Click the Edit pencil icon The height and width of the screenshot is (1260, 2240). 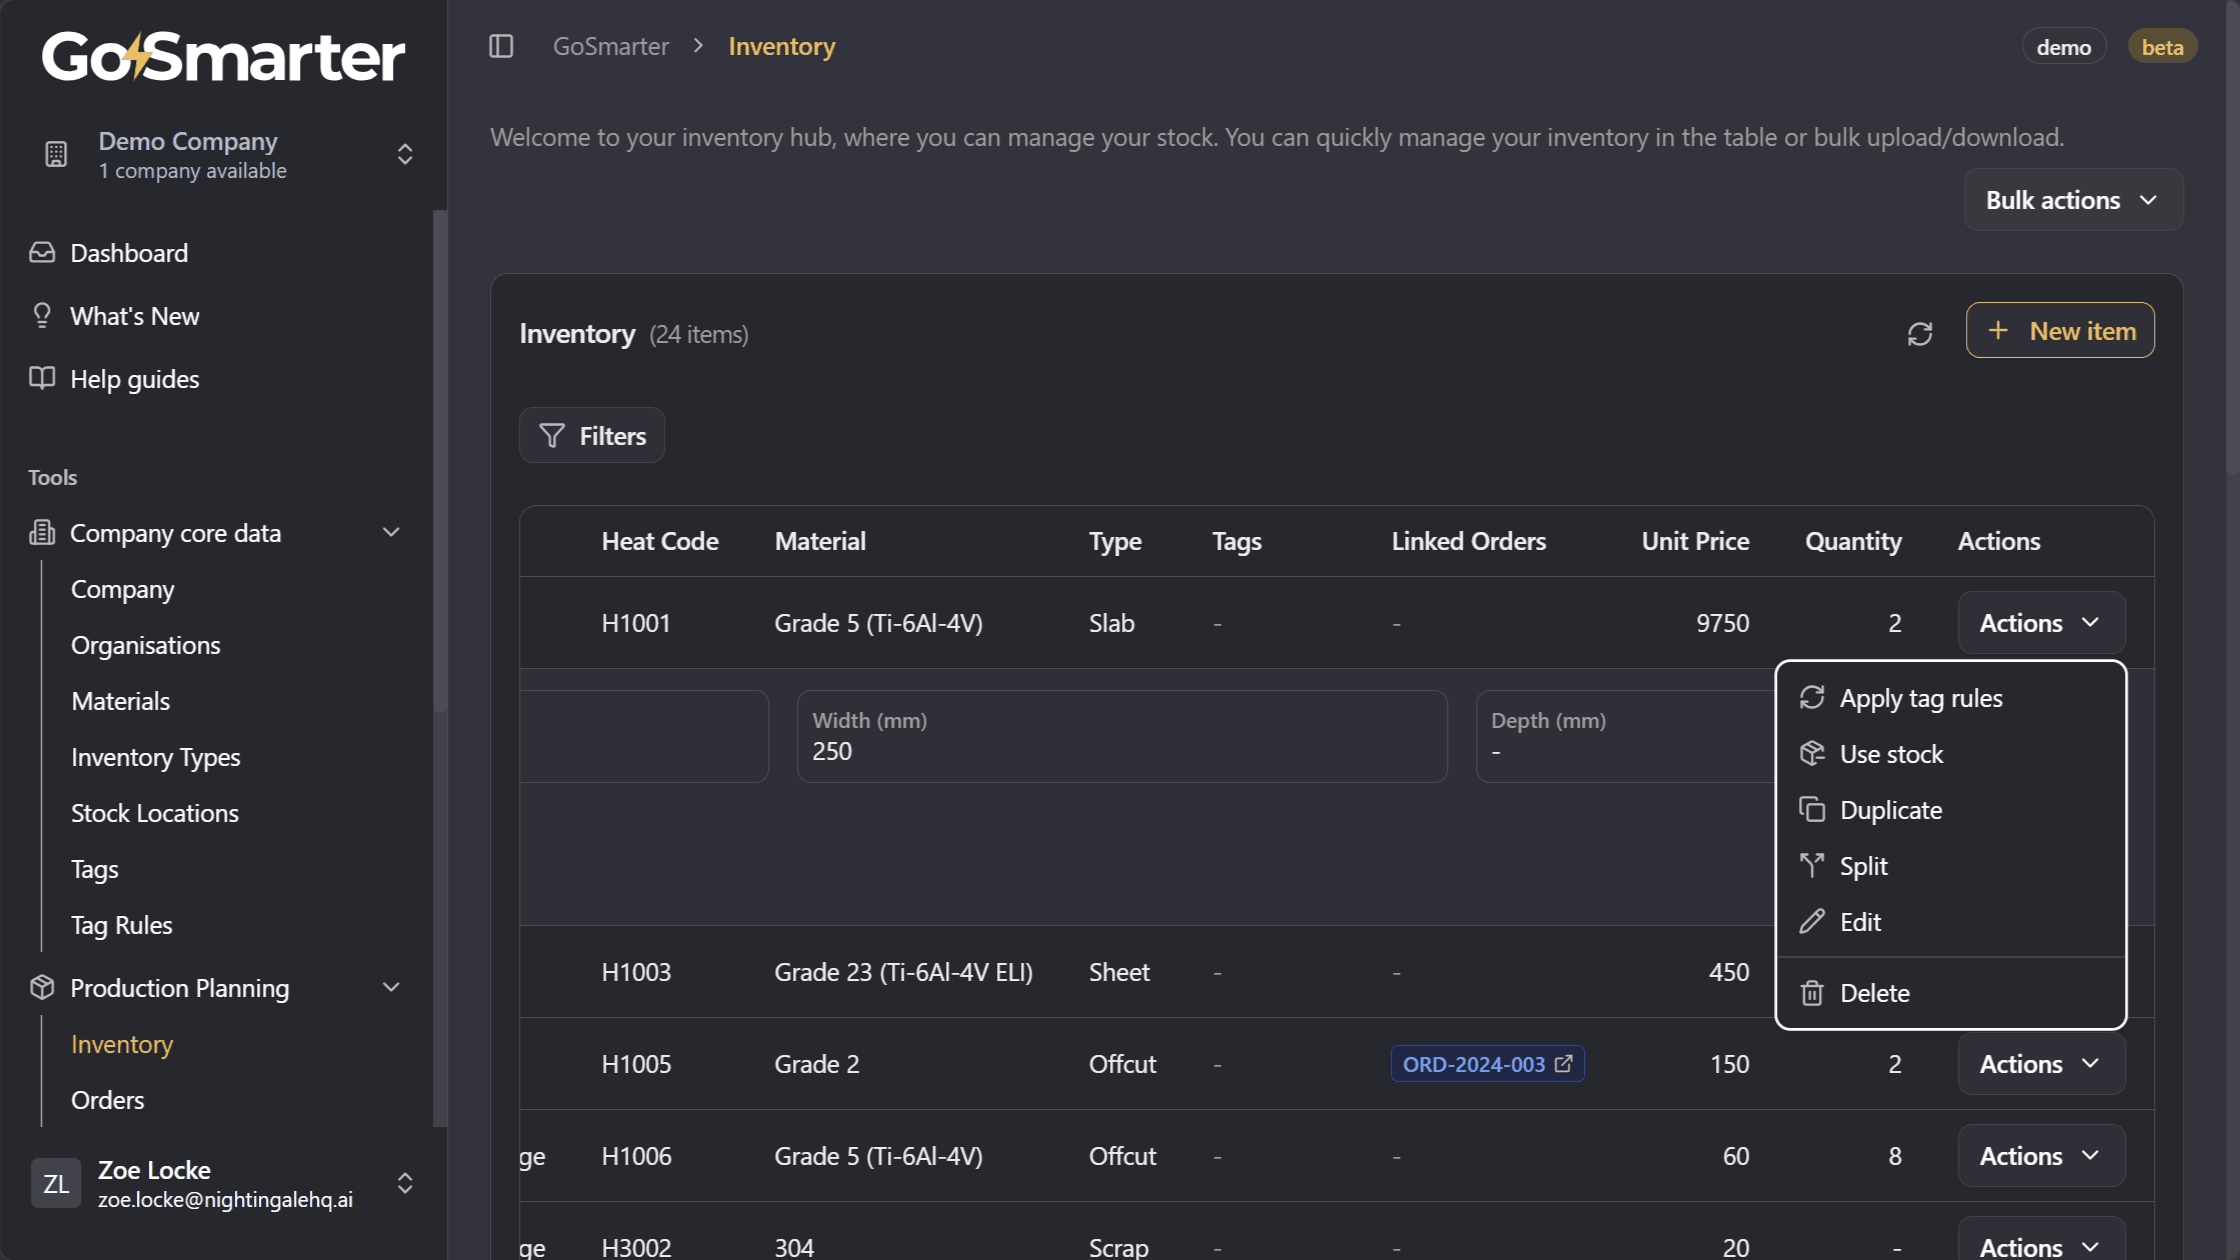pyautogui.click(x=1812, y=921)
